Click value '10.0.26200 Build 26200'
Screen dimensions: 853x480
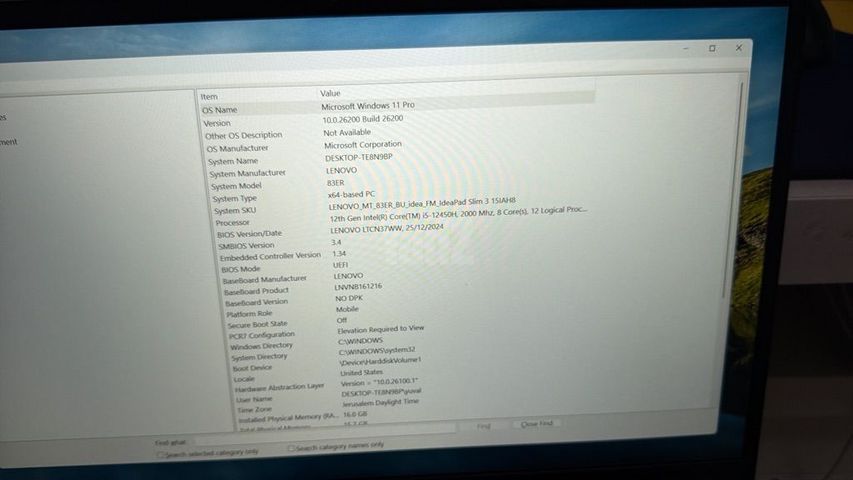click(x=363, y=119)
